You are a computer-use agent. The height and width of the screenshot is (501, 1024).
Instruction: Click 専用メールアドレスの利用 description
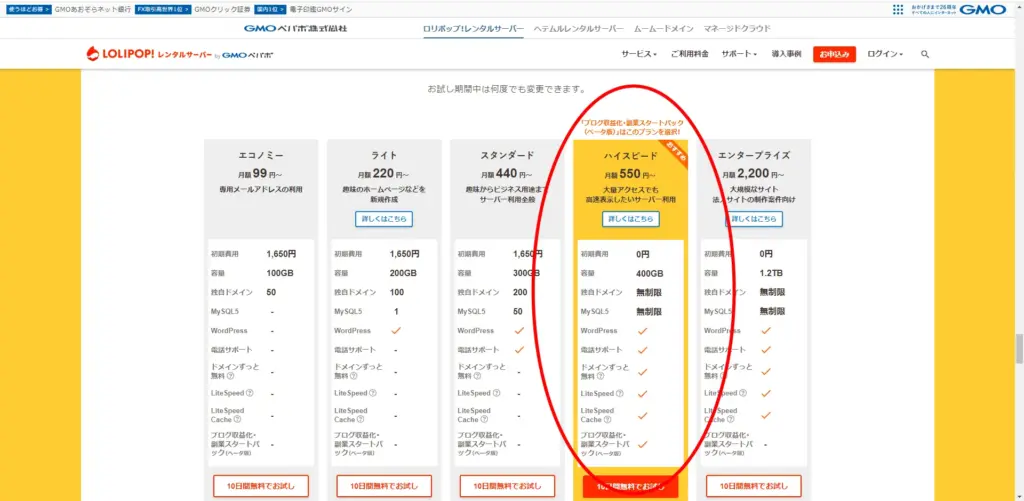click(261, 189)
